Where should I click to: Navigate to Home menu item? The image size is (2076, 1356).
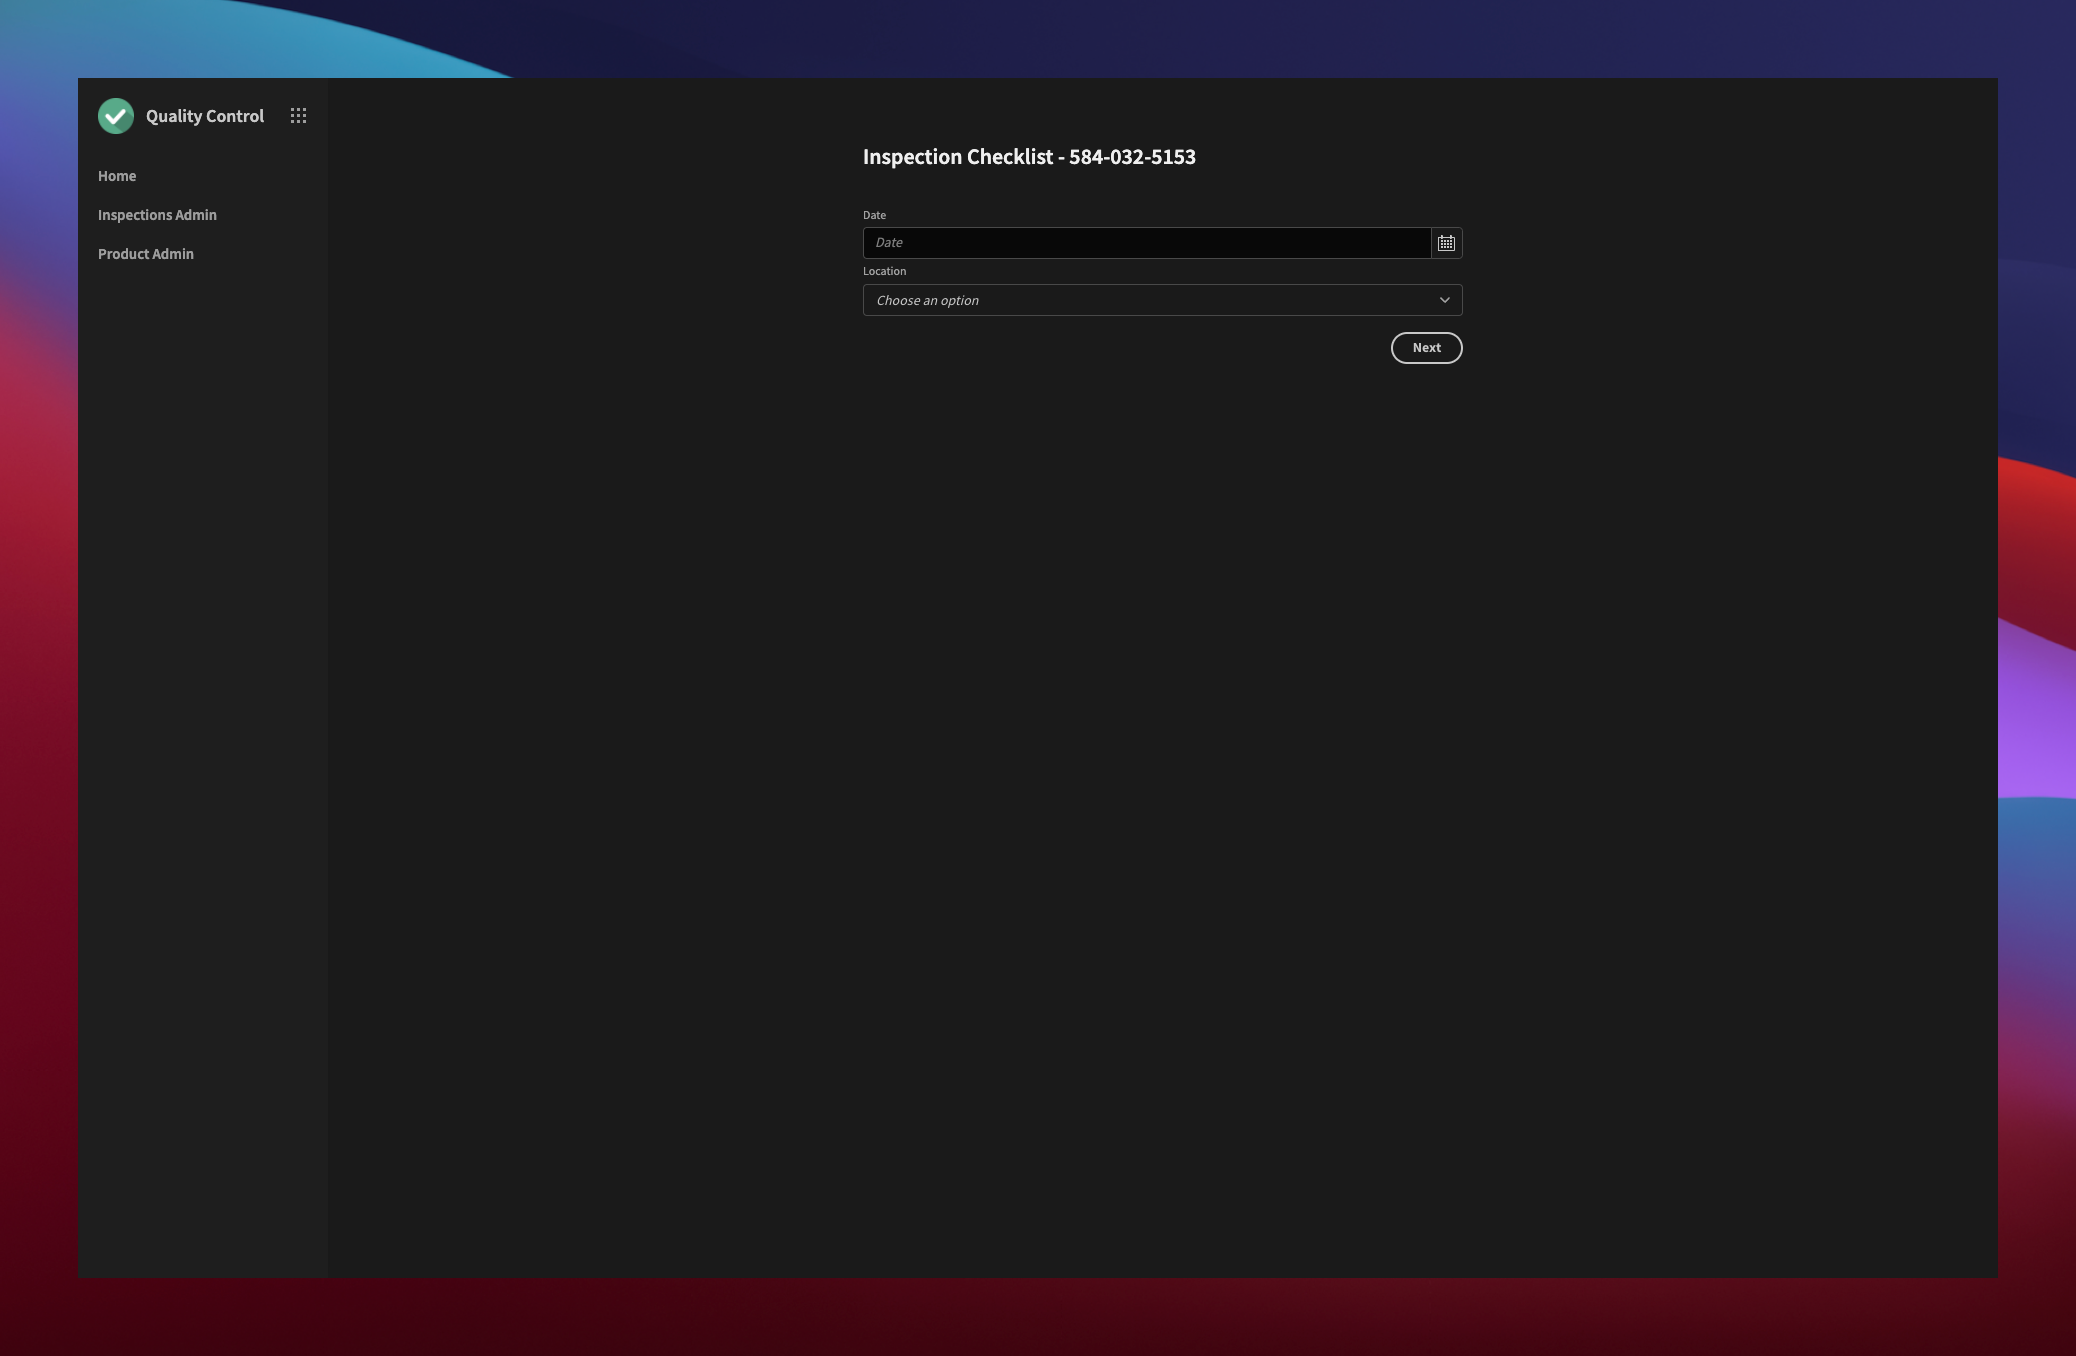[117, 176]
